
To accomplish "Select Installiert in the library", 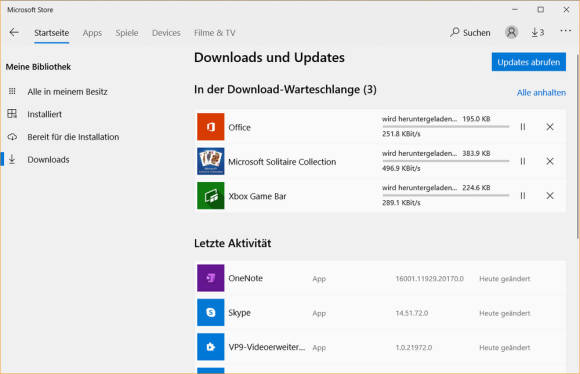I will [x=44, y=114].
